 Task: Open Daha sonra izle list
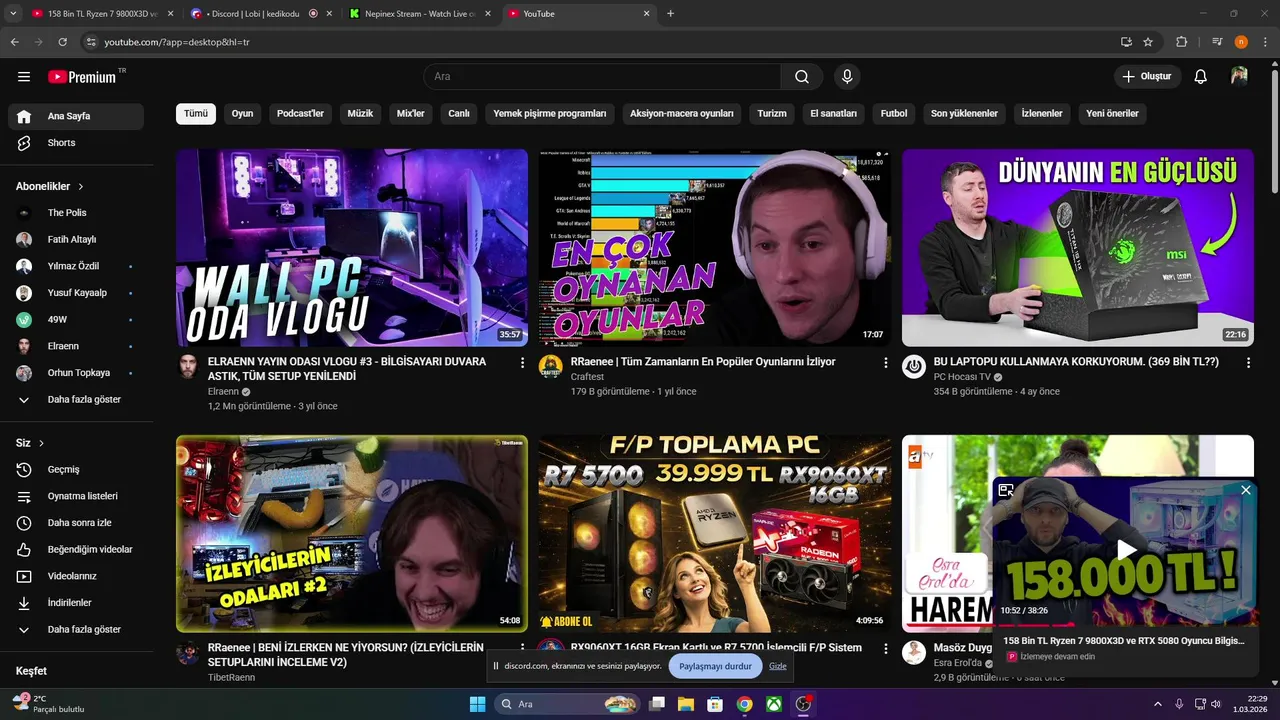pos(76,523)
